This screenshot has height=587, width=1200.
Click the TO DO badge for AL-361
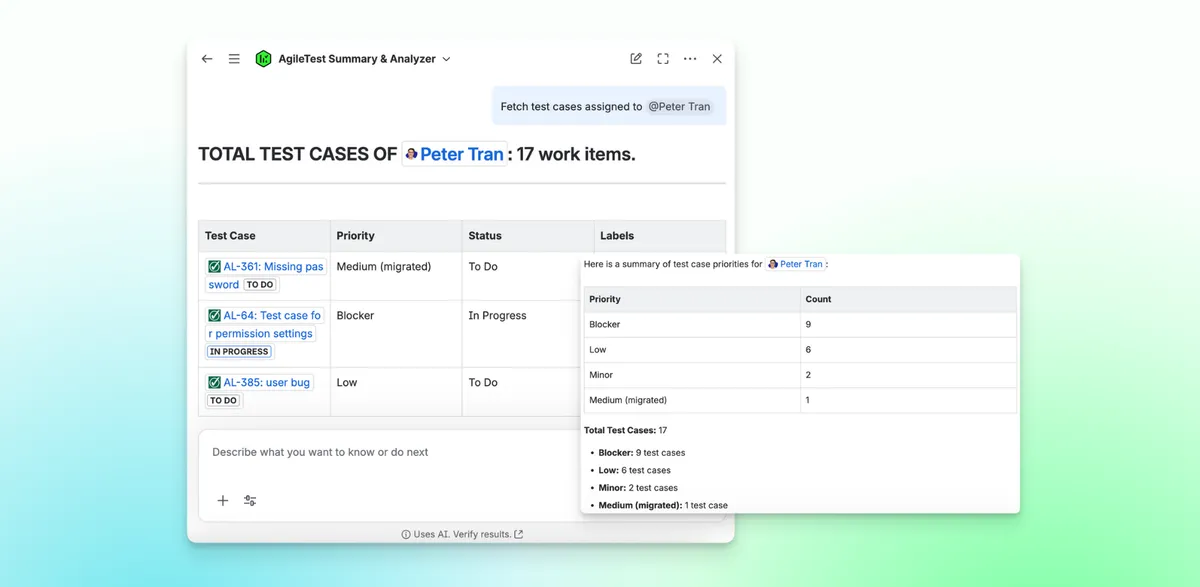point(260,285)
